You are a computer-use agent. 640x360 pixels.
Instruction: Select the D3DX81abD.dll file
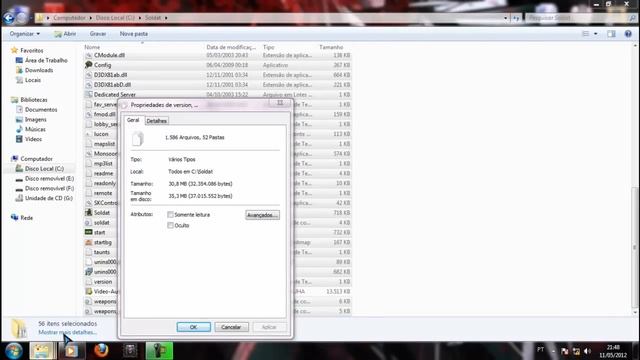coord(112,85)
